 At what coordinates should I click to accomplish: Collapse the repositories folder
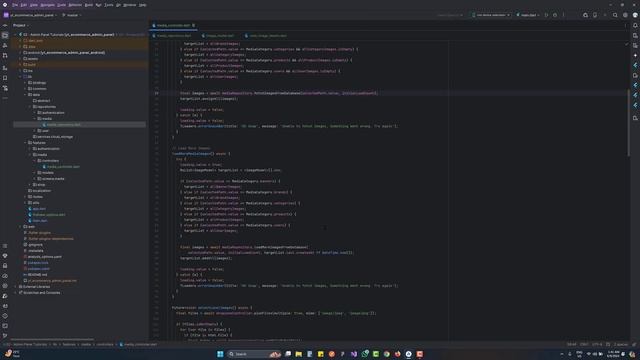(x=30, y=107)
